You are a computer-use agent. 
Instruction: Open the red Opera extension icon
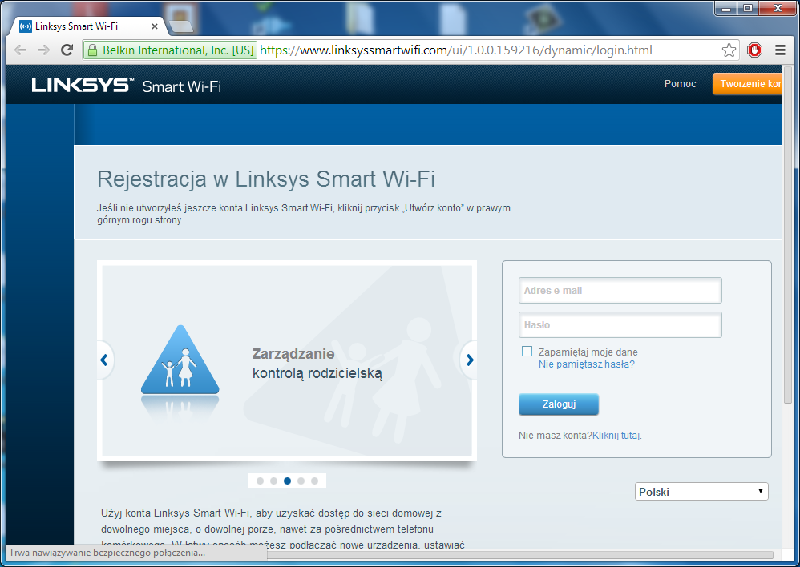click(x=754, y=50)
